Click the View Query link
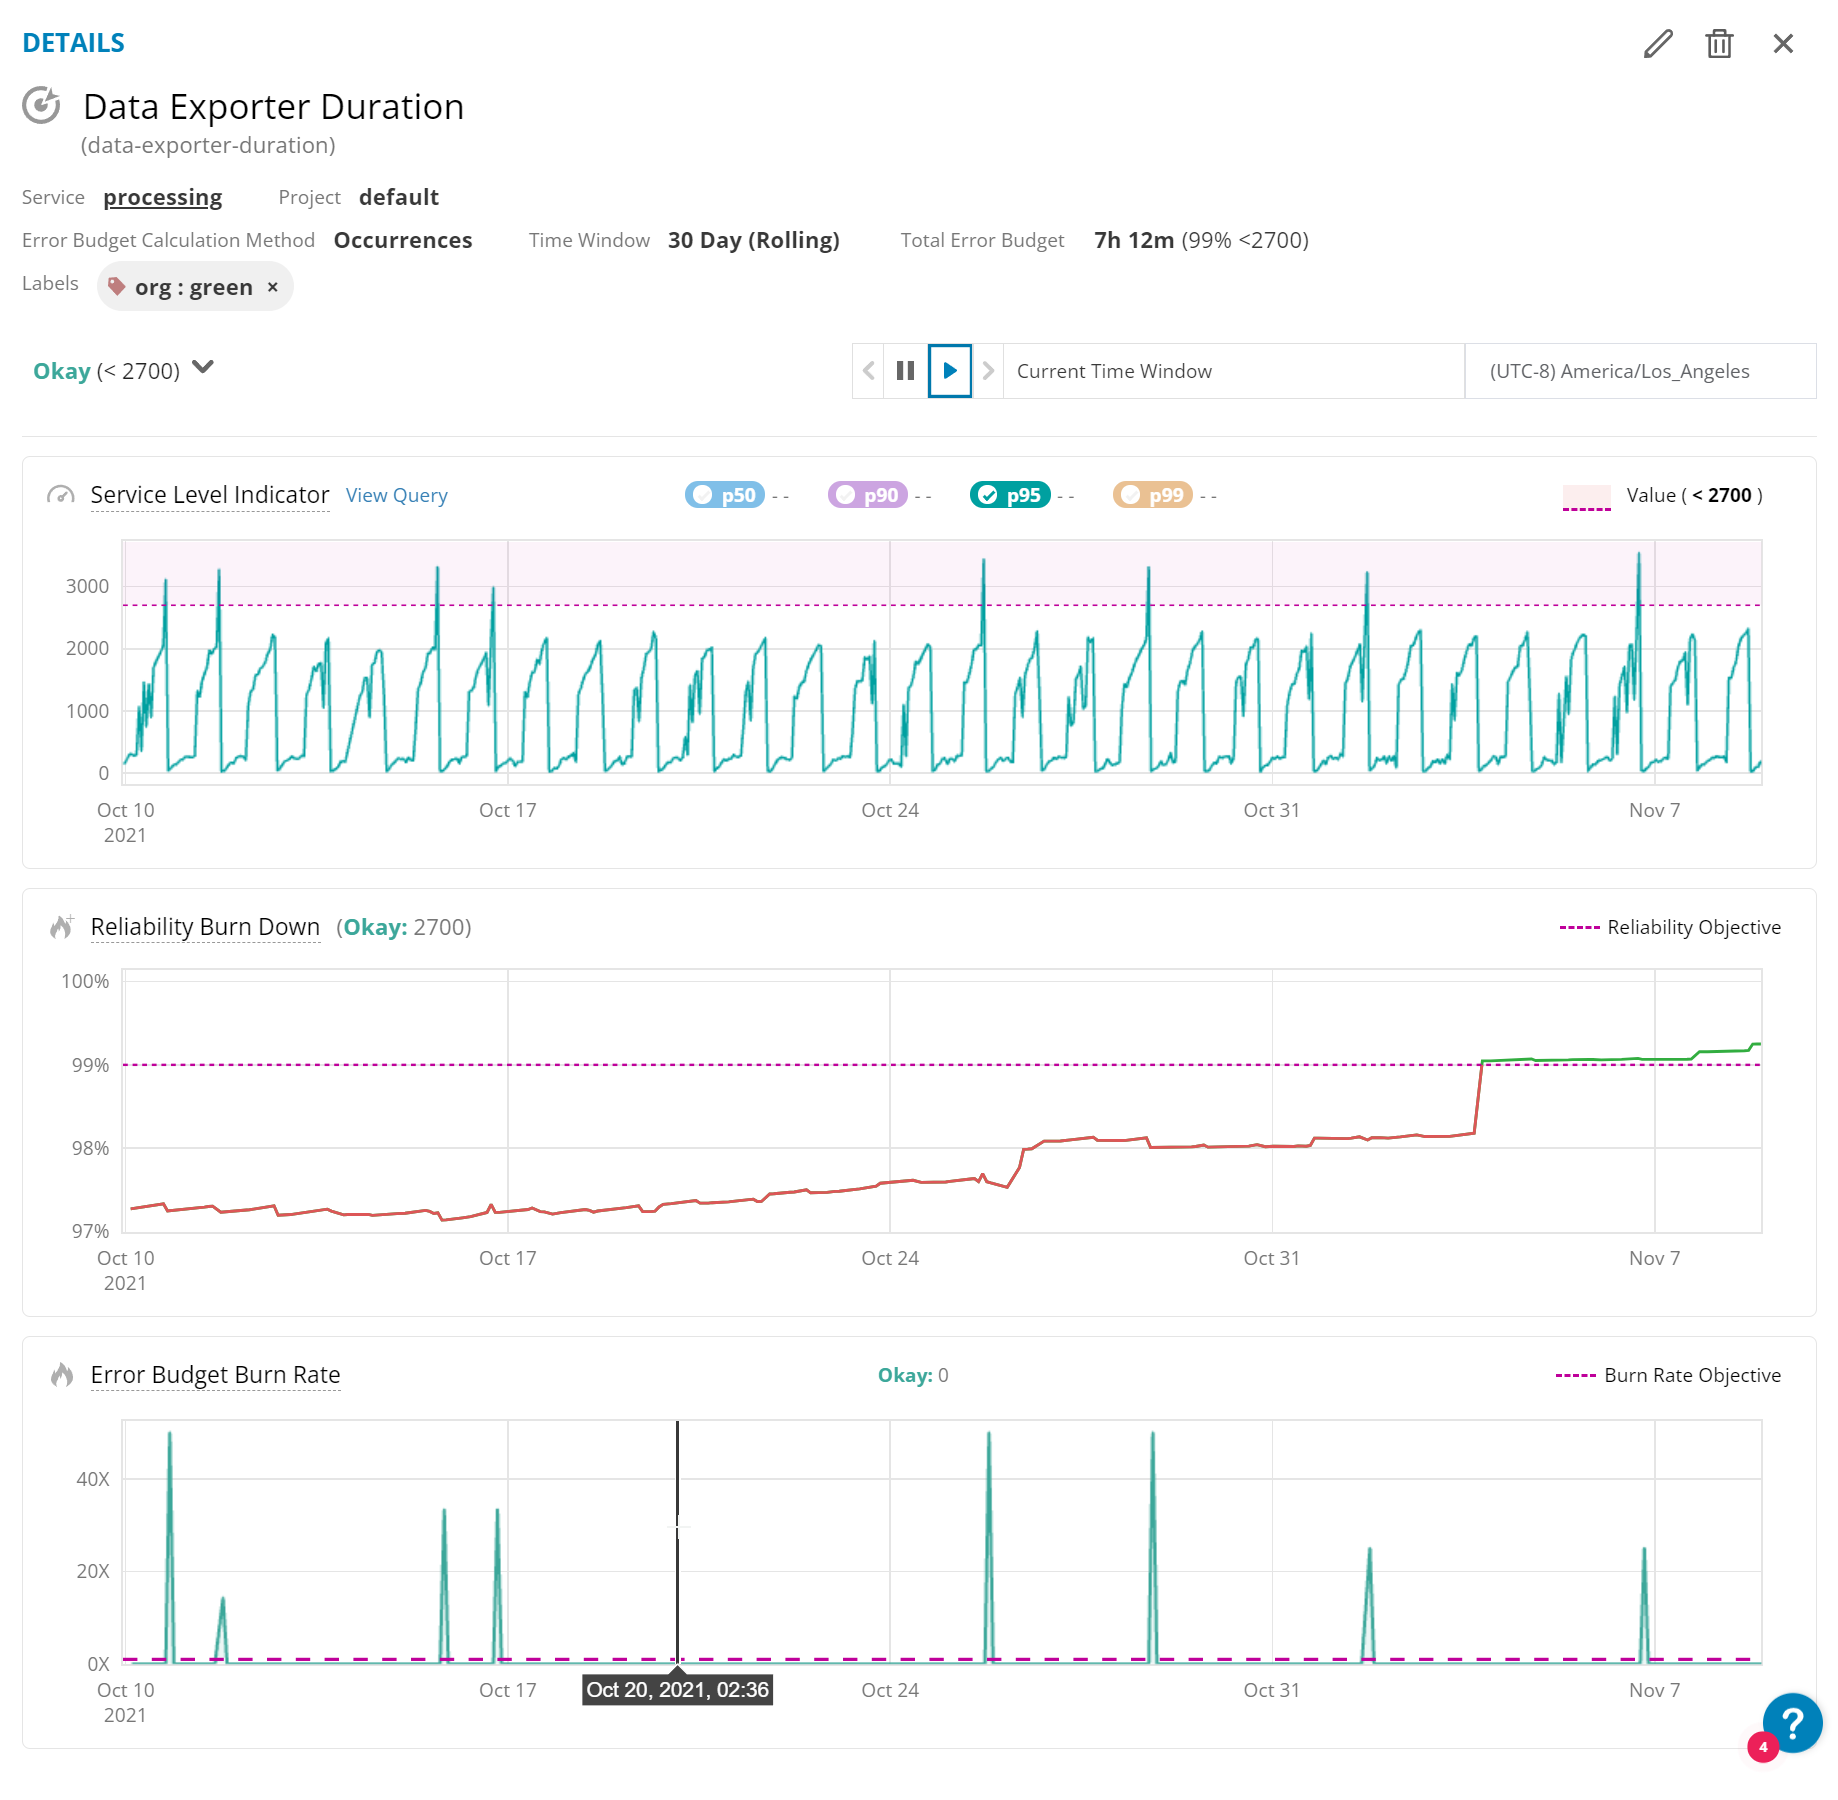This screenshot has width=1838, height=1800. (396, 496)
